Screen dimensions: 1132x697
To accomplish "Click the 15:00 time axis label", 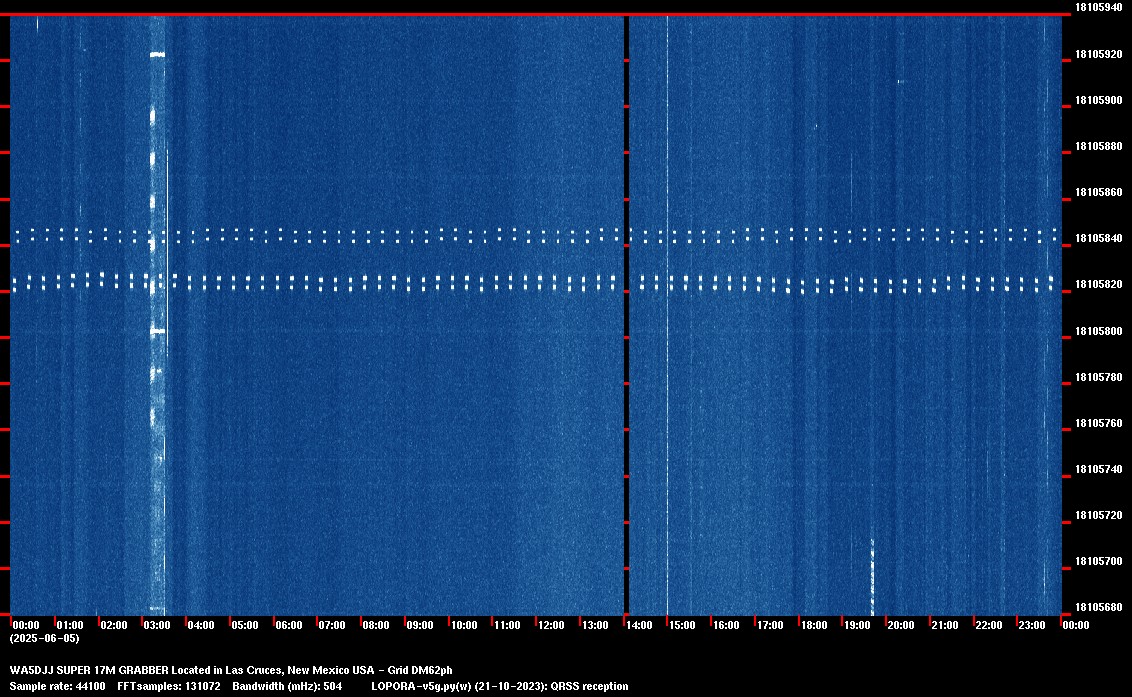I will coord(682,625).
